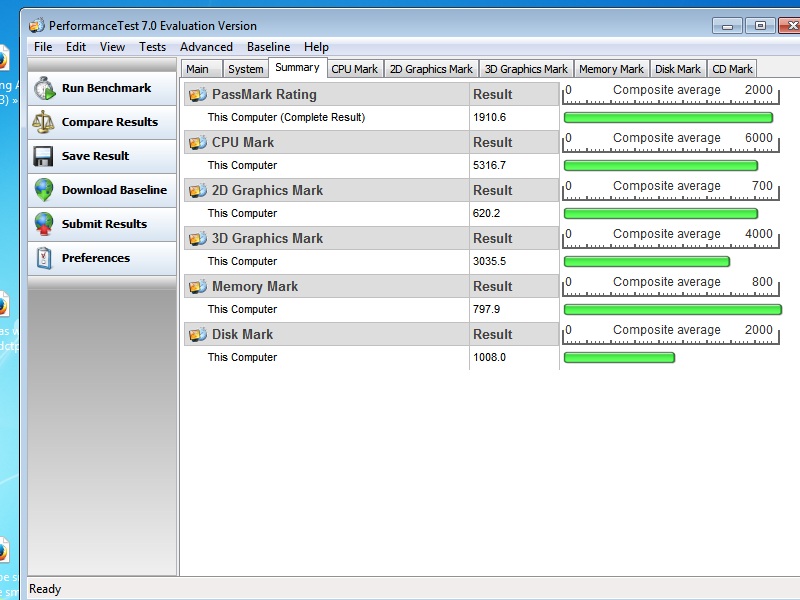Click the Save Result floppy disk icon
The height and width of the screenshot is (600, 800).
(43, 156)
